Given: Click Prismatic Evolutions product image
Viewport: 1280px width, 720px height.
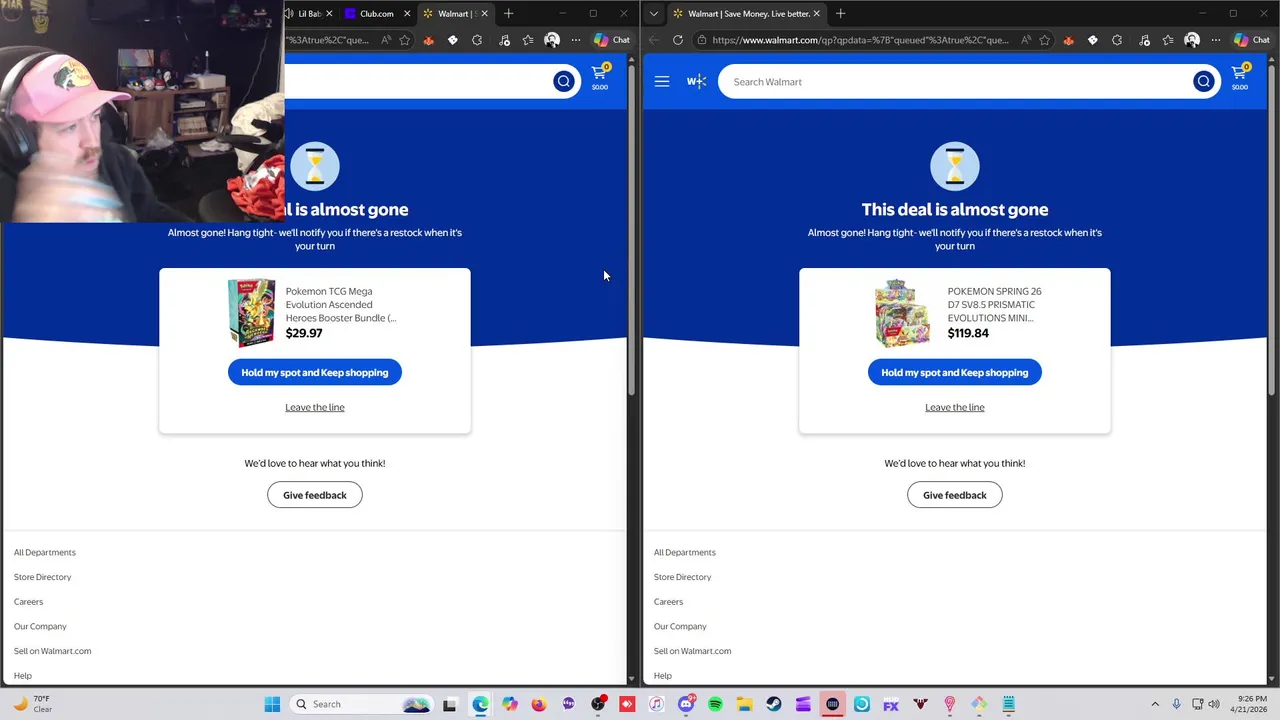Looking at the screenshot, I should [x=902, y=312].
